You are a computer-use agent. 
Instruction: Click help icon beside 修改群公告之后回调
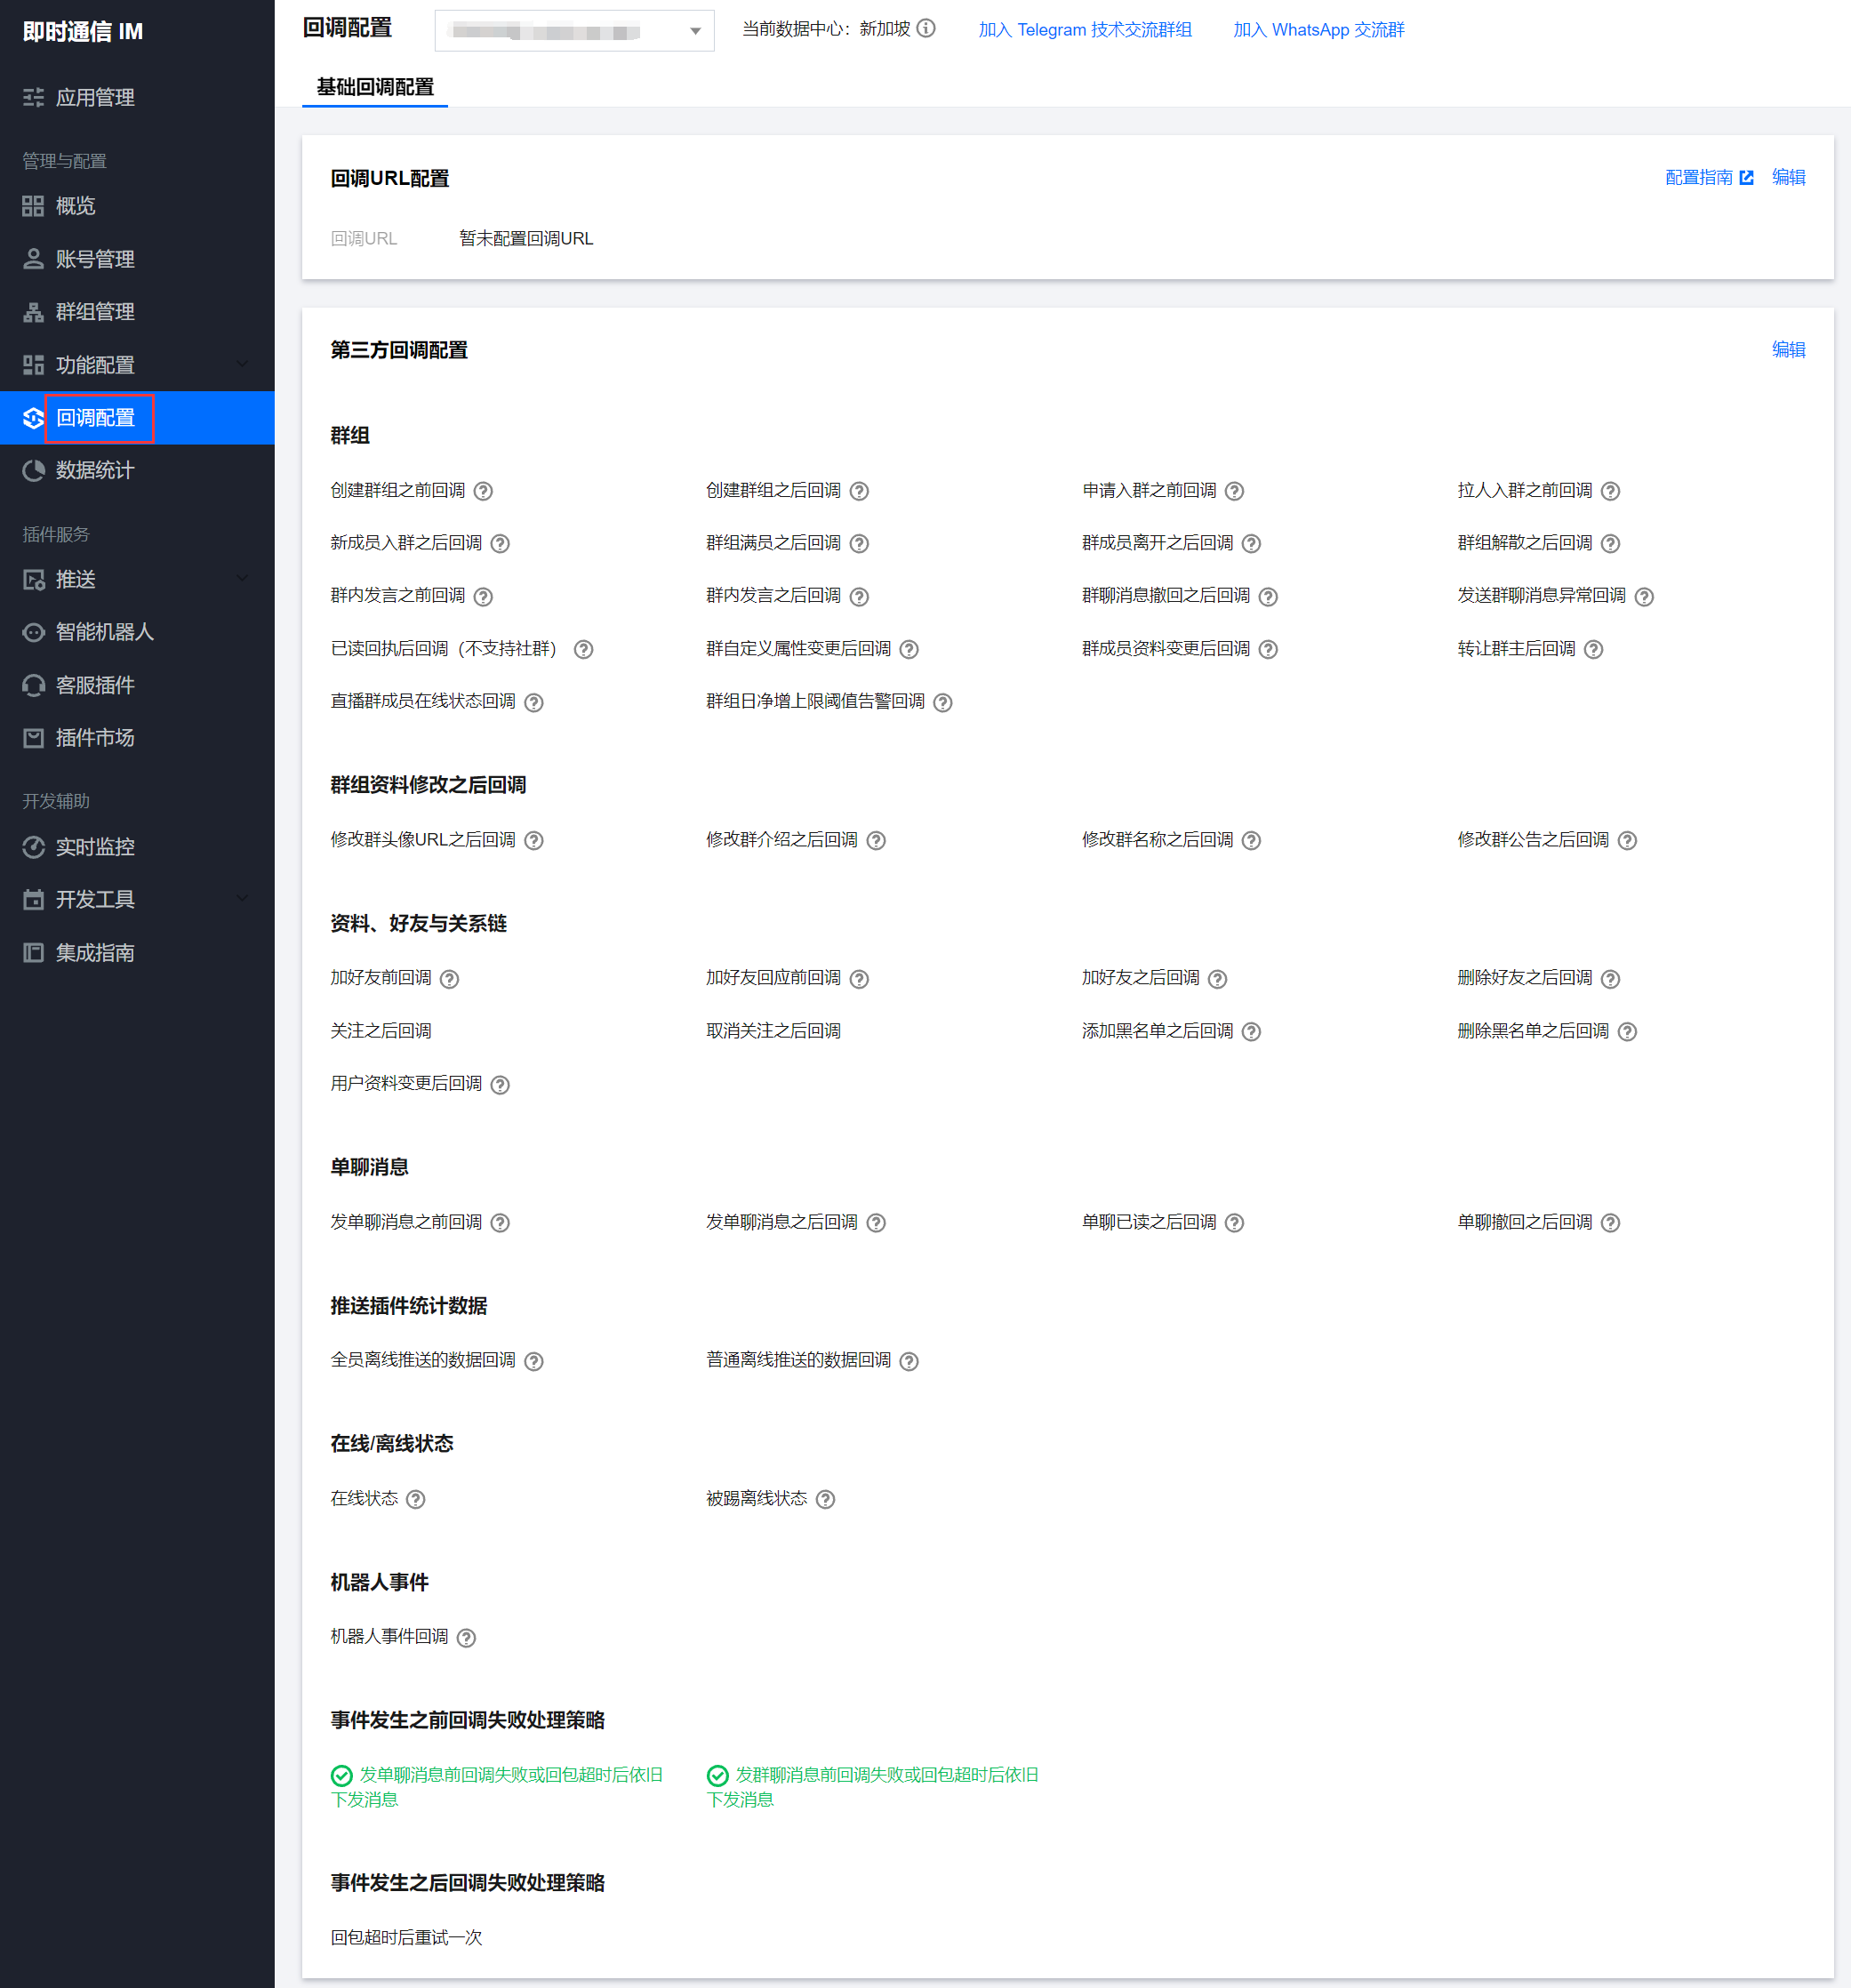point(1627,841)
